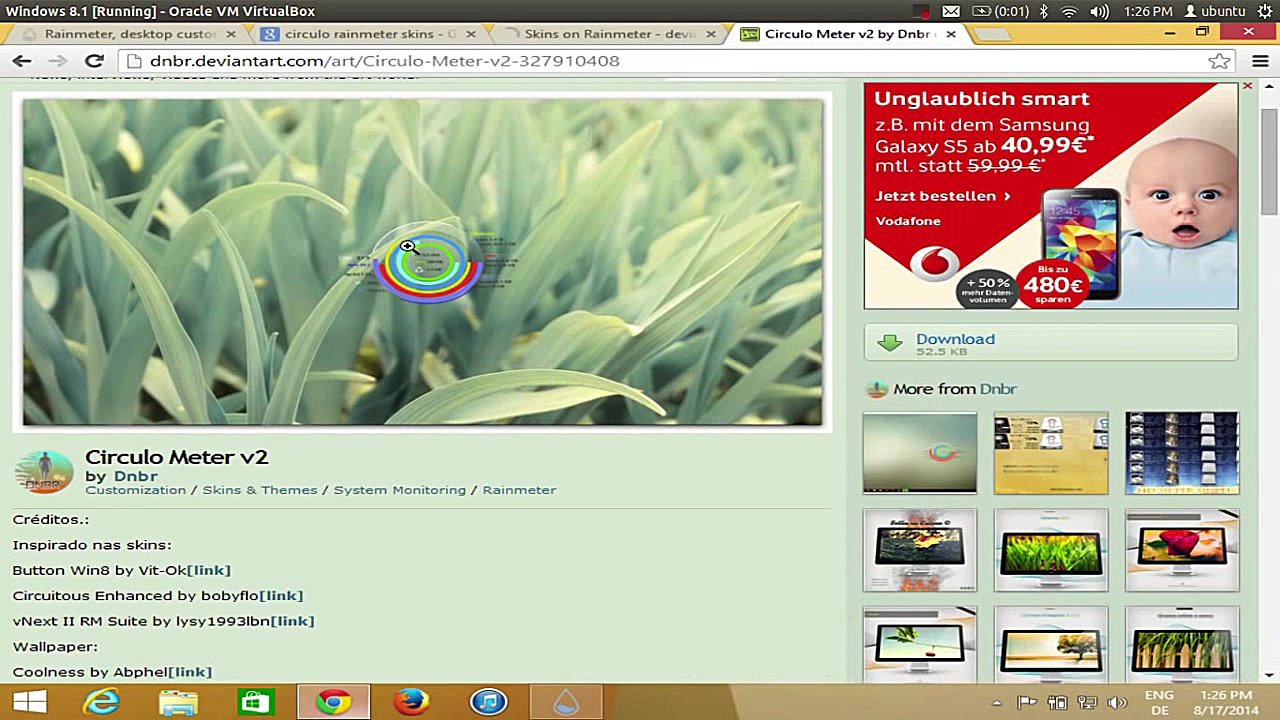Open iTunes from the taskbar
The height and width of the screenshot is (720, 1280).
pyautogui.click(x=489, y=703)
